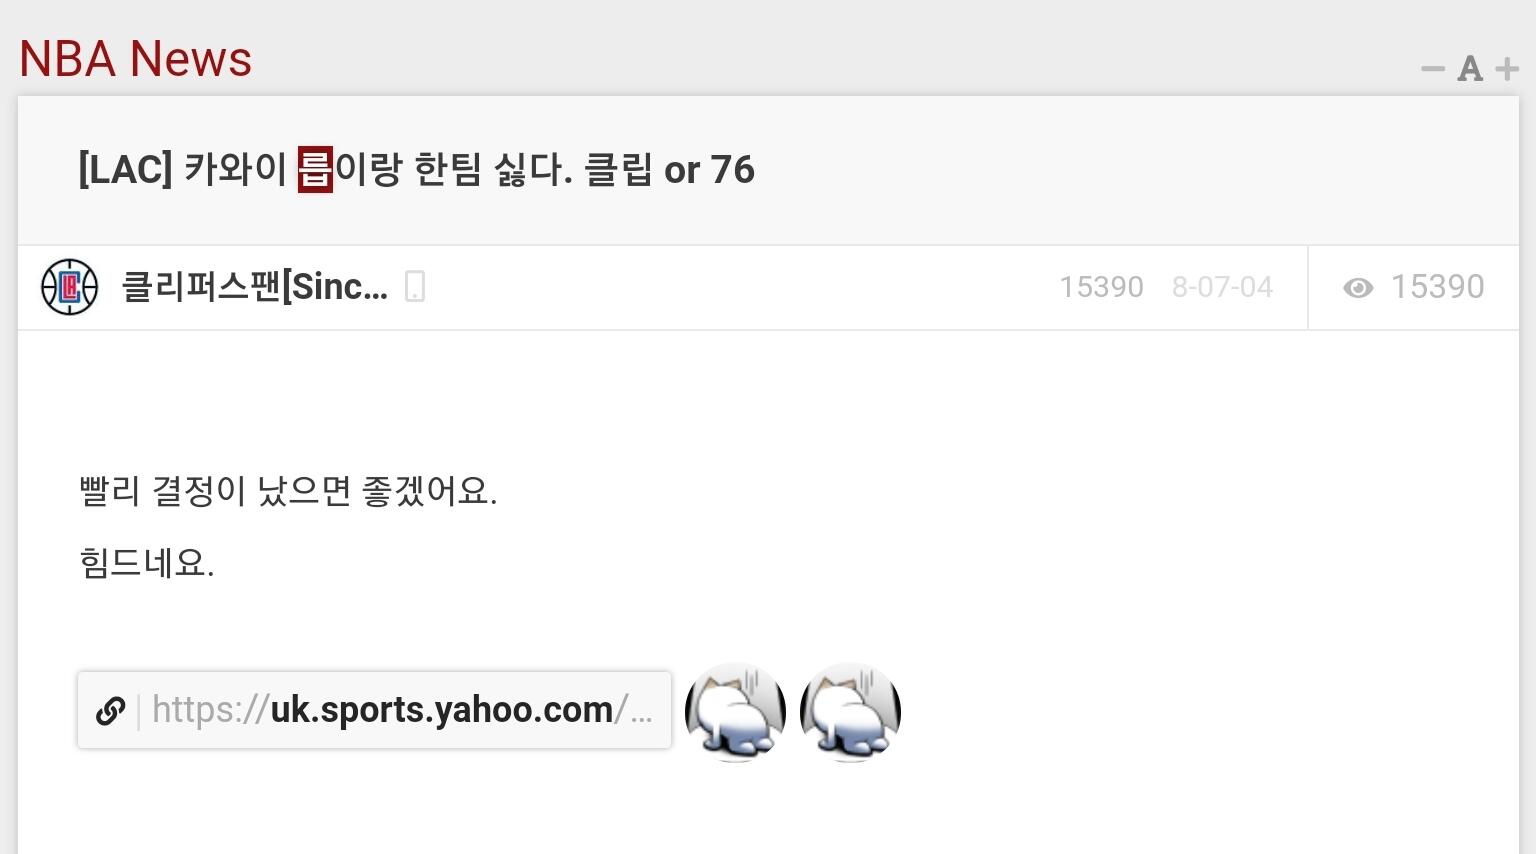Click the 15390 count beside eye icon

[x=1437, y=287]
